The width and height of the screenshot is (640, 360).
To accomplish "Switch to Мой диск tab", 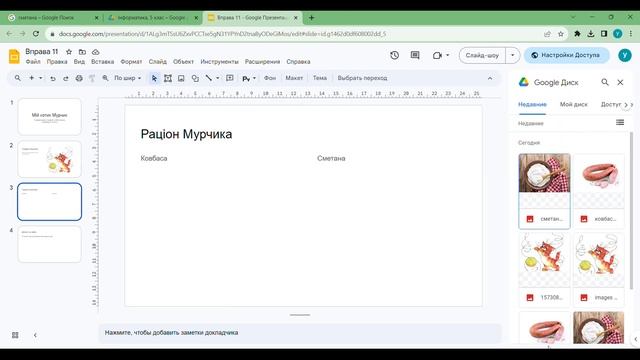I will click(573, 104).
